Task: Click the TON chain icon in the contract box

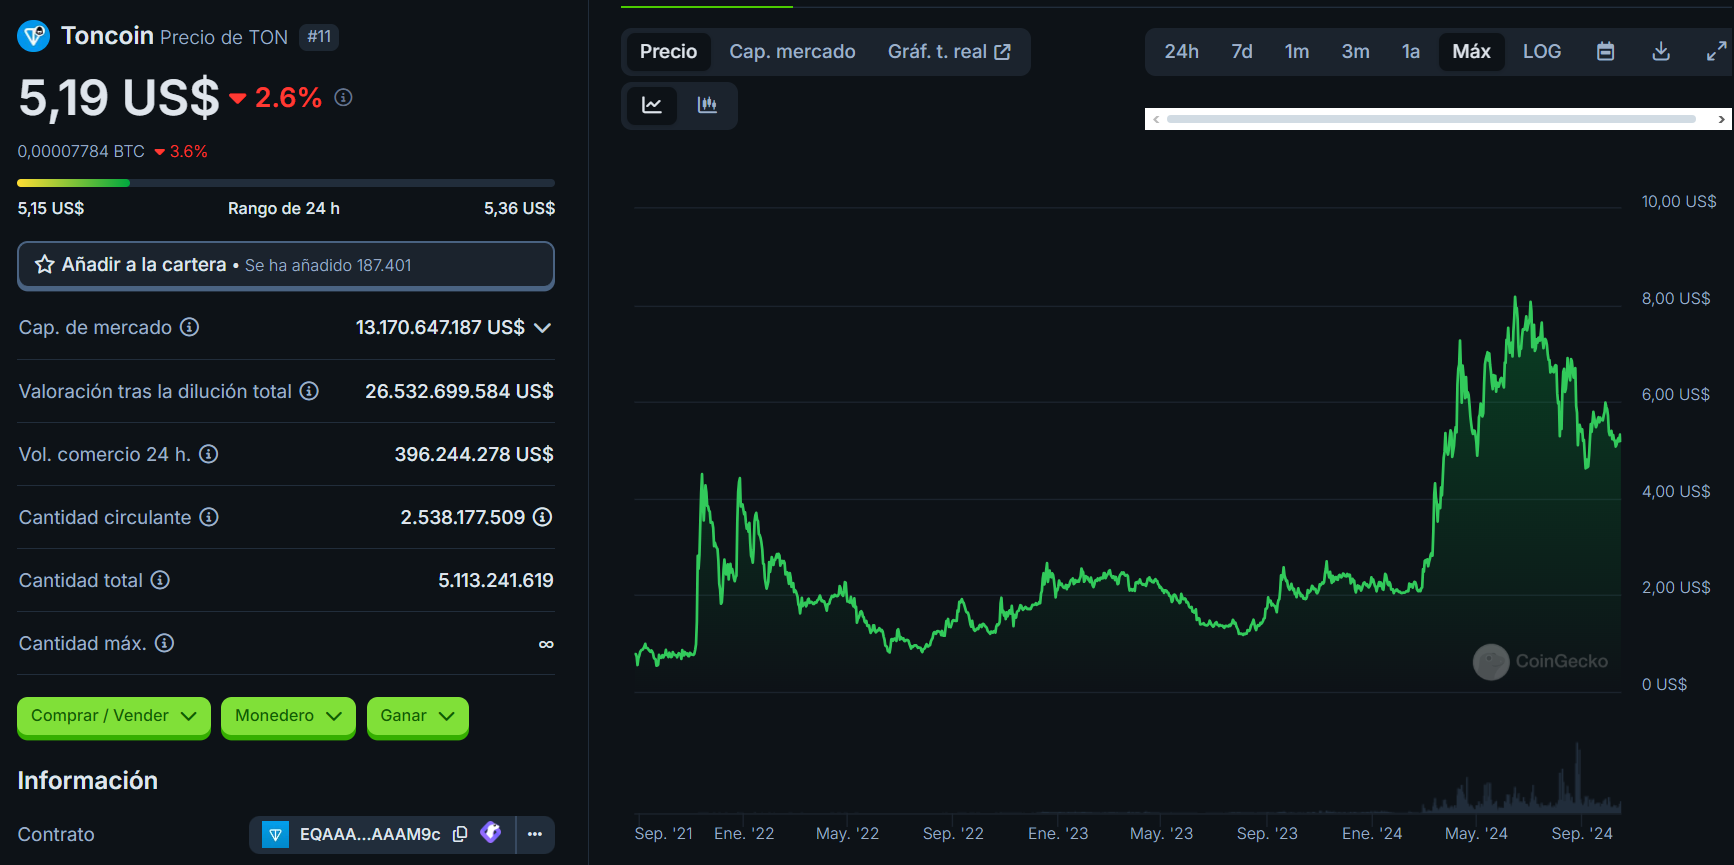Action: [x=275, y=834]
